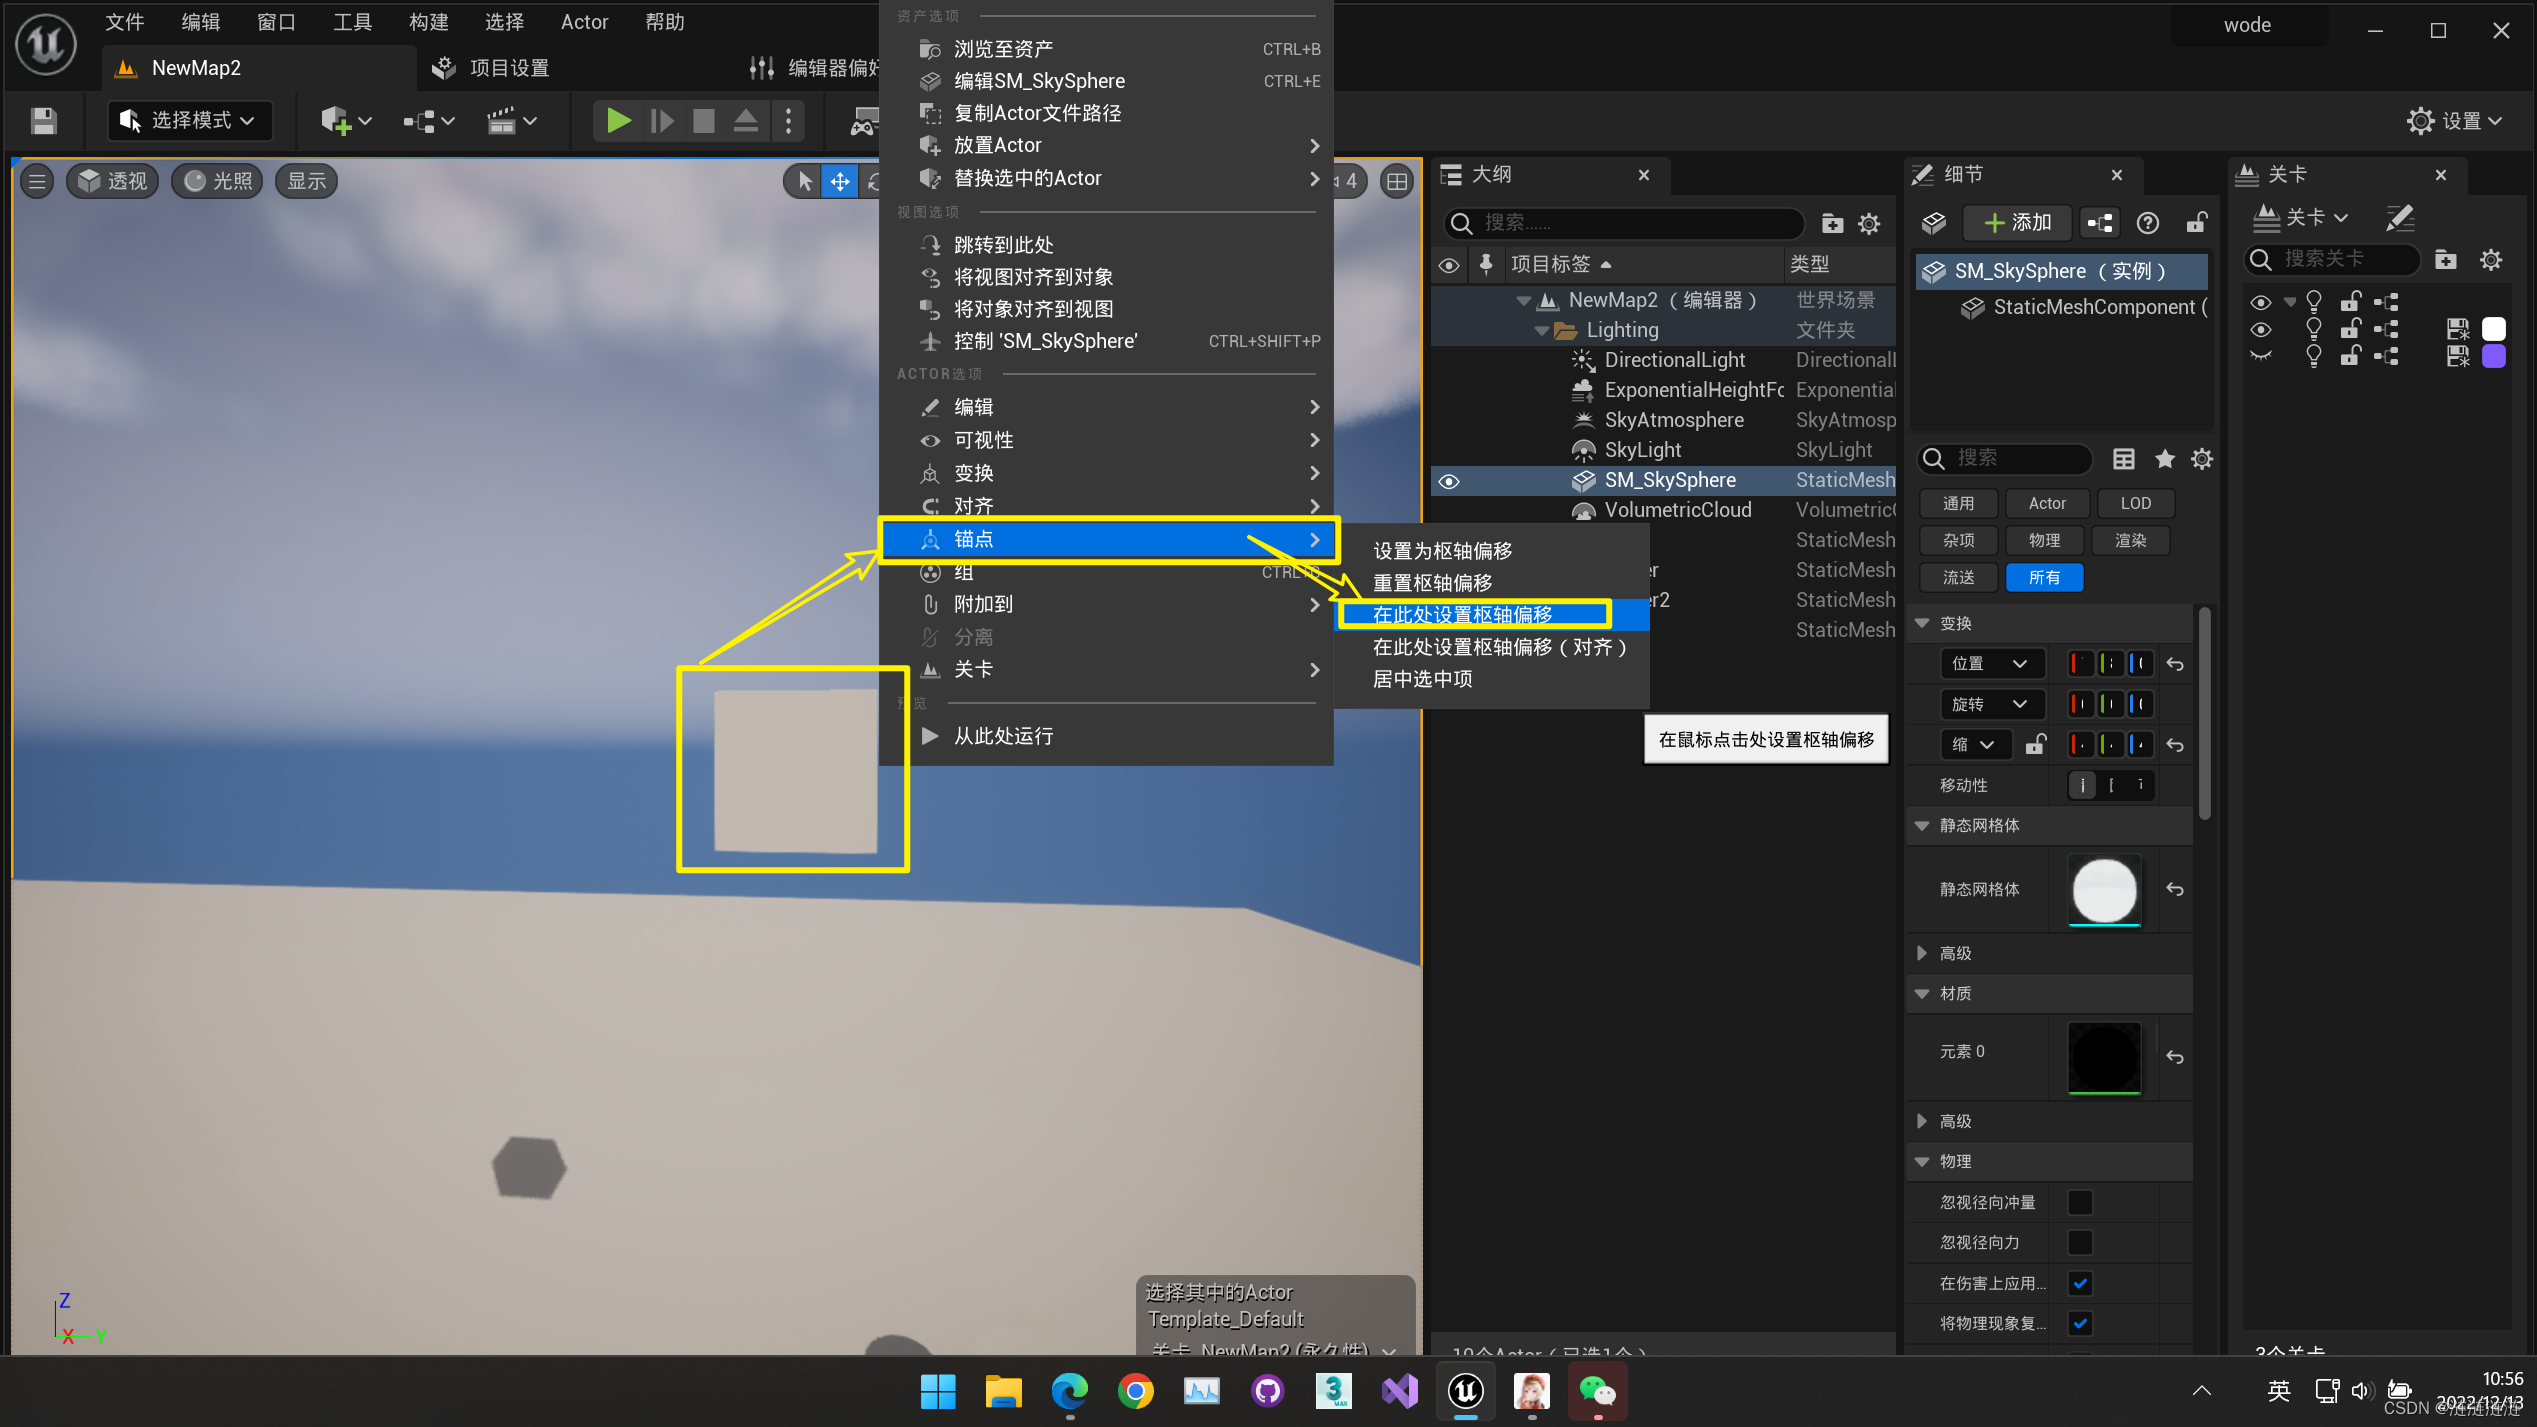2537x1427 pixels.
Task: Toggle SM_SkySphere visibility eye in outliner
Action: click(1448, 481)
